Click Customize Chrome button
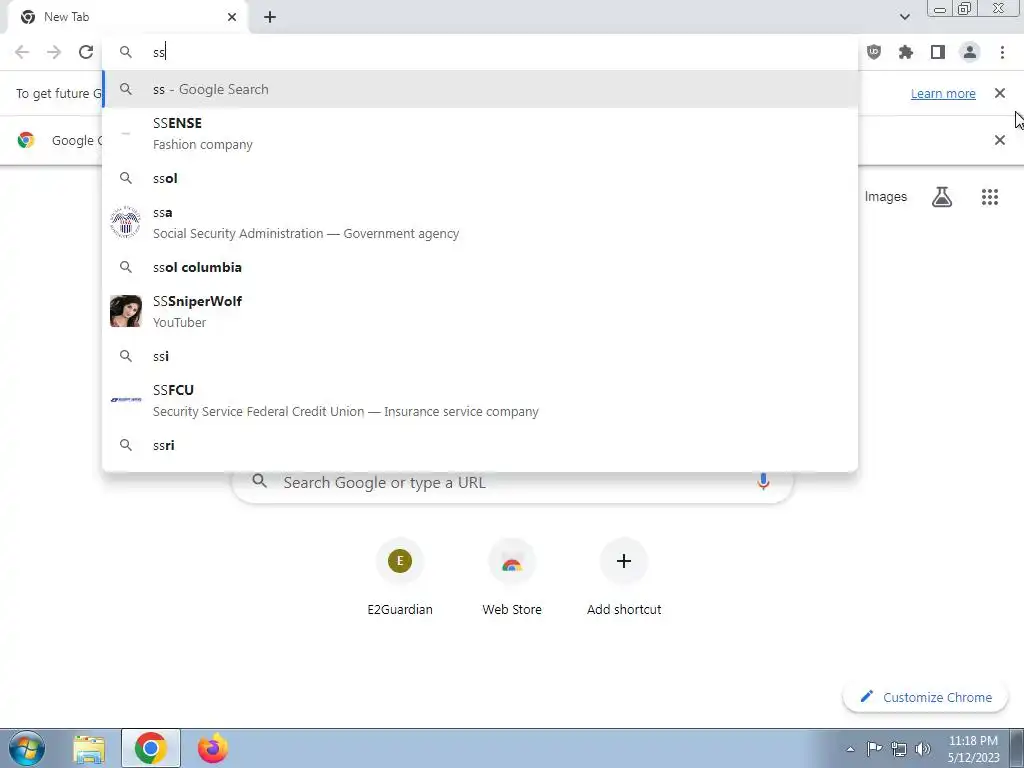Viewport: 1024px width, 768px height. point(925,697)
